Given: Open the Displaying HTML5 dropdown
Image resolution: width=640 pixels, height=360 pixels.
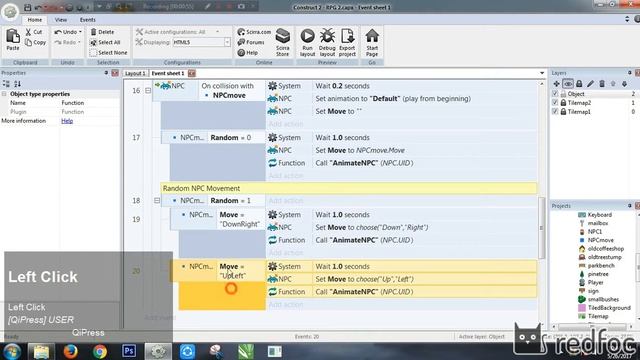Looking at the screenshot, I should coord(227,42).
